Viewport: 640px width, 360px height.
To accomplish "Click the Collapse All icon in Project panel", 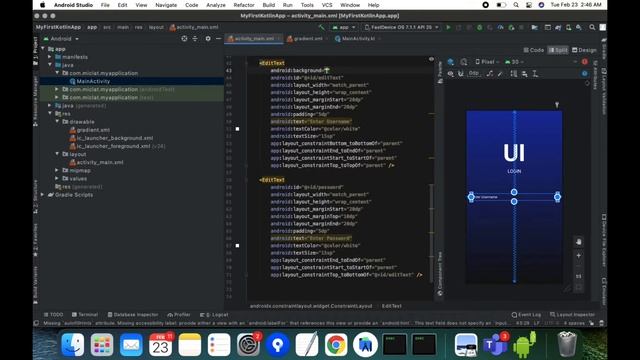I will pos(195,38).
